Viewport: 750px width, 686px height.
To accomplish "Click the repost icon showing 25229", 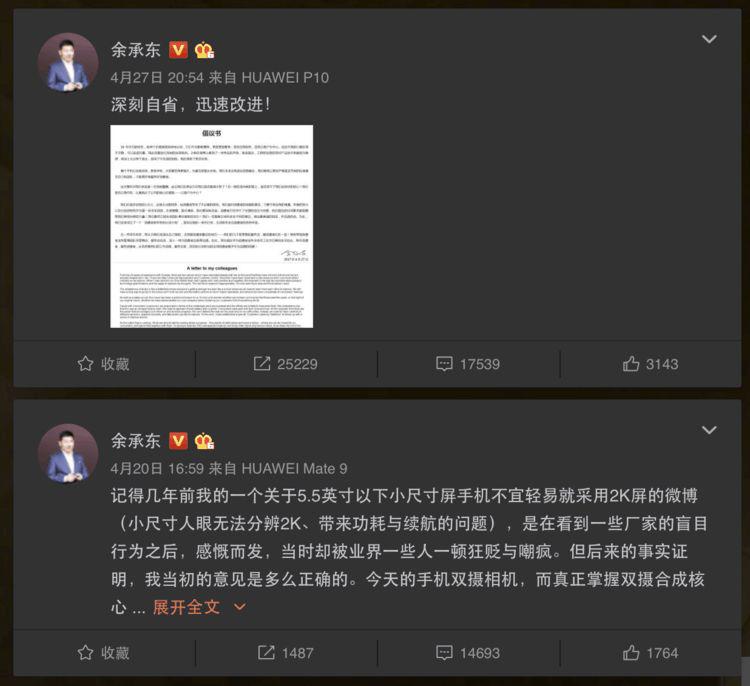I will (x=262, y=364).
